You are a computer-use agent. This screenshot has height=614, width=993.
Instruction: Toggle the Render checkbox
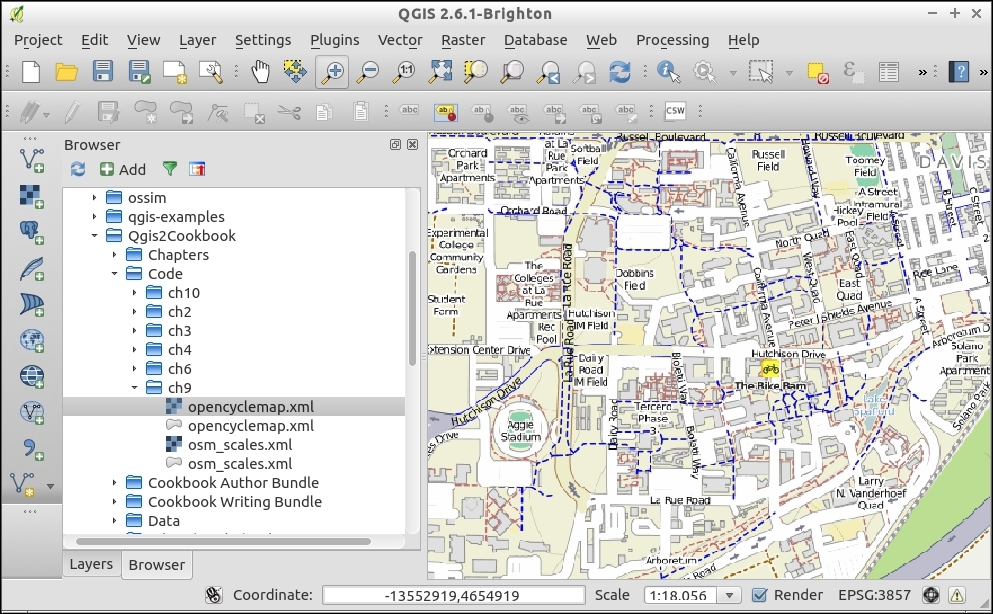point(759,595)
